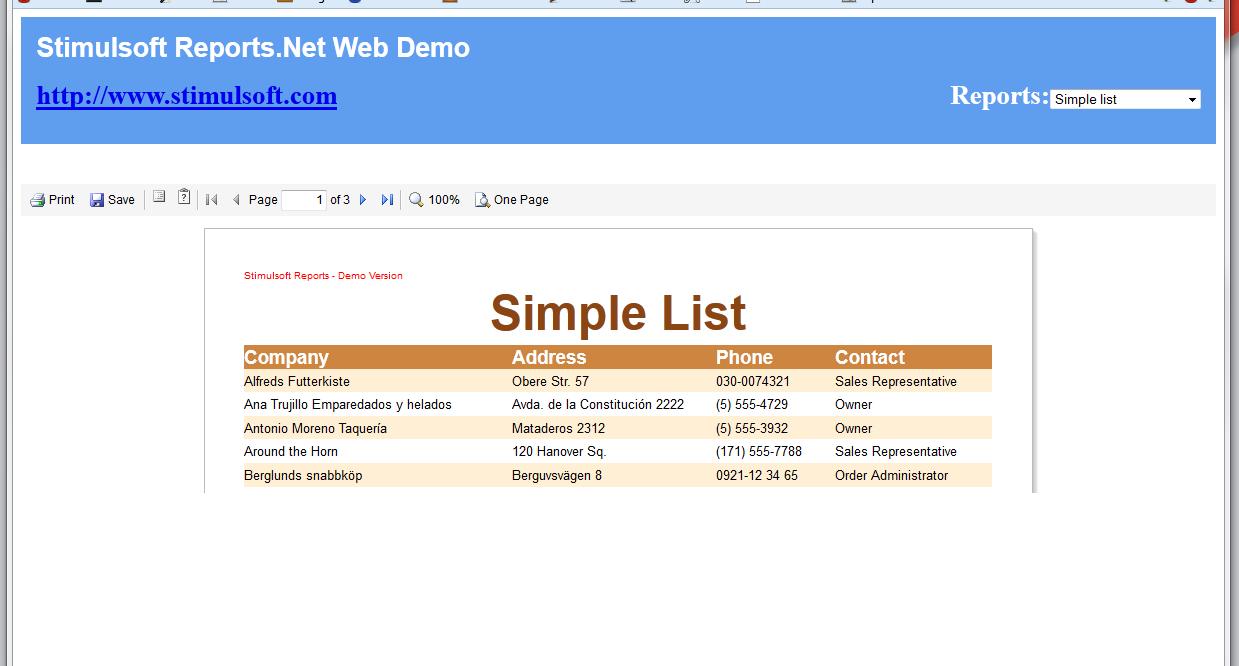
Task: Open the http://www.stimulsoft.com link
Action: pos(187,96)
